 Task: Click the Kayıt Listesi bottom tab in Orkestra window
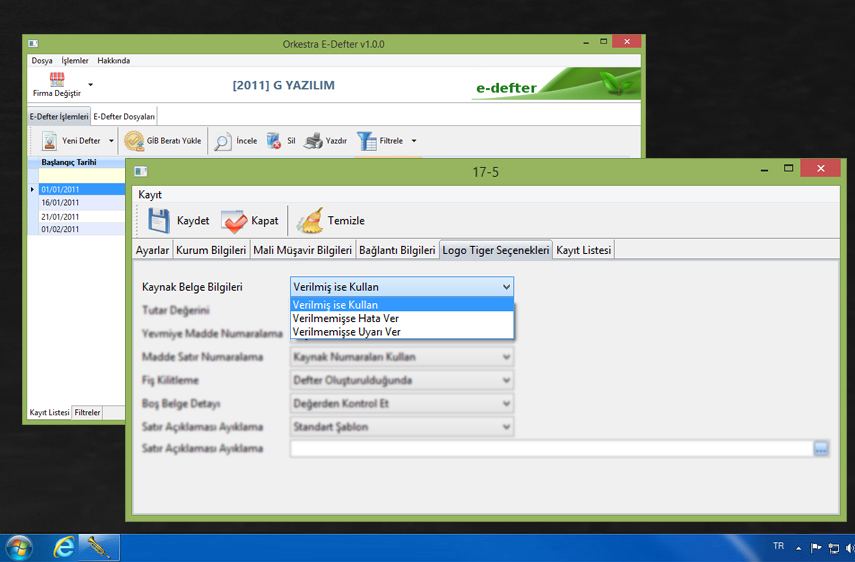coord(49,413)
